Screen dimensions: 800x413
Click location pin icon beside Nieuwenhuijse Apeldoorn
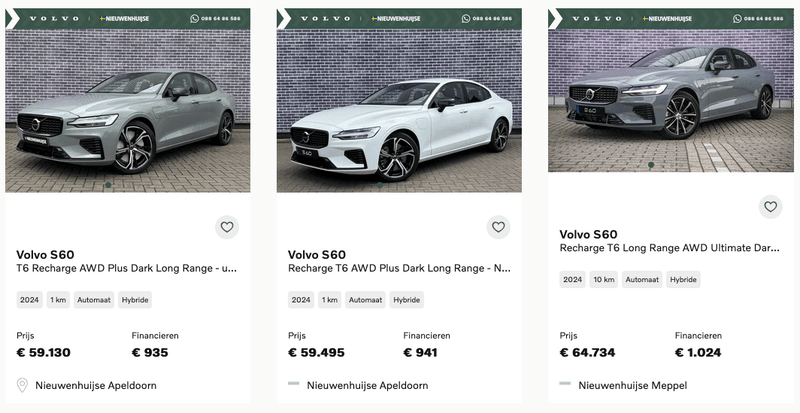(x=22, y=385)
